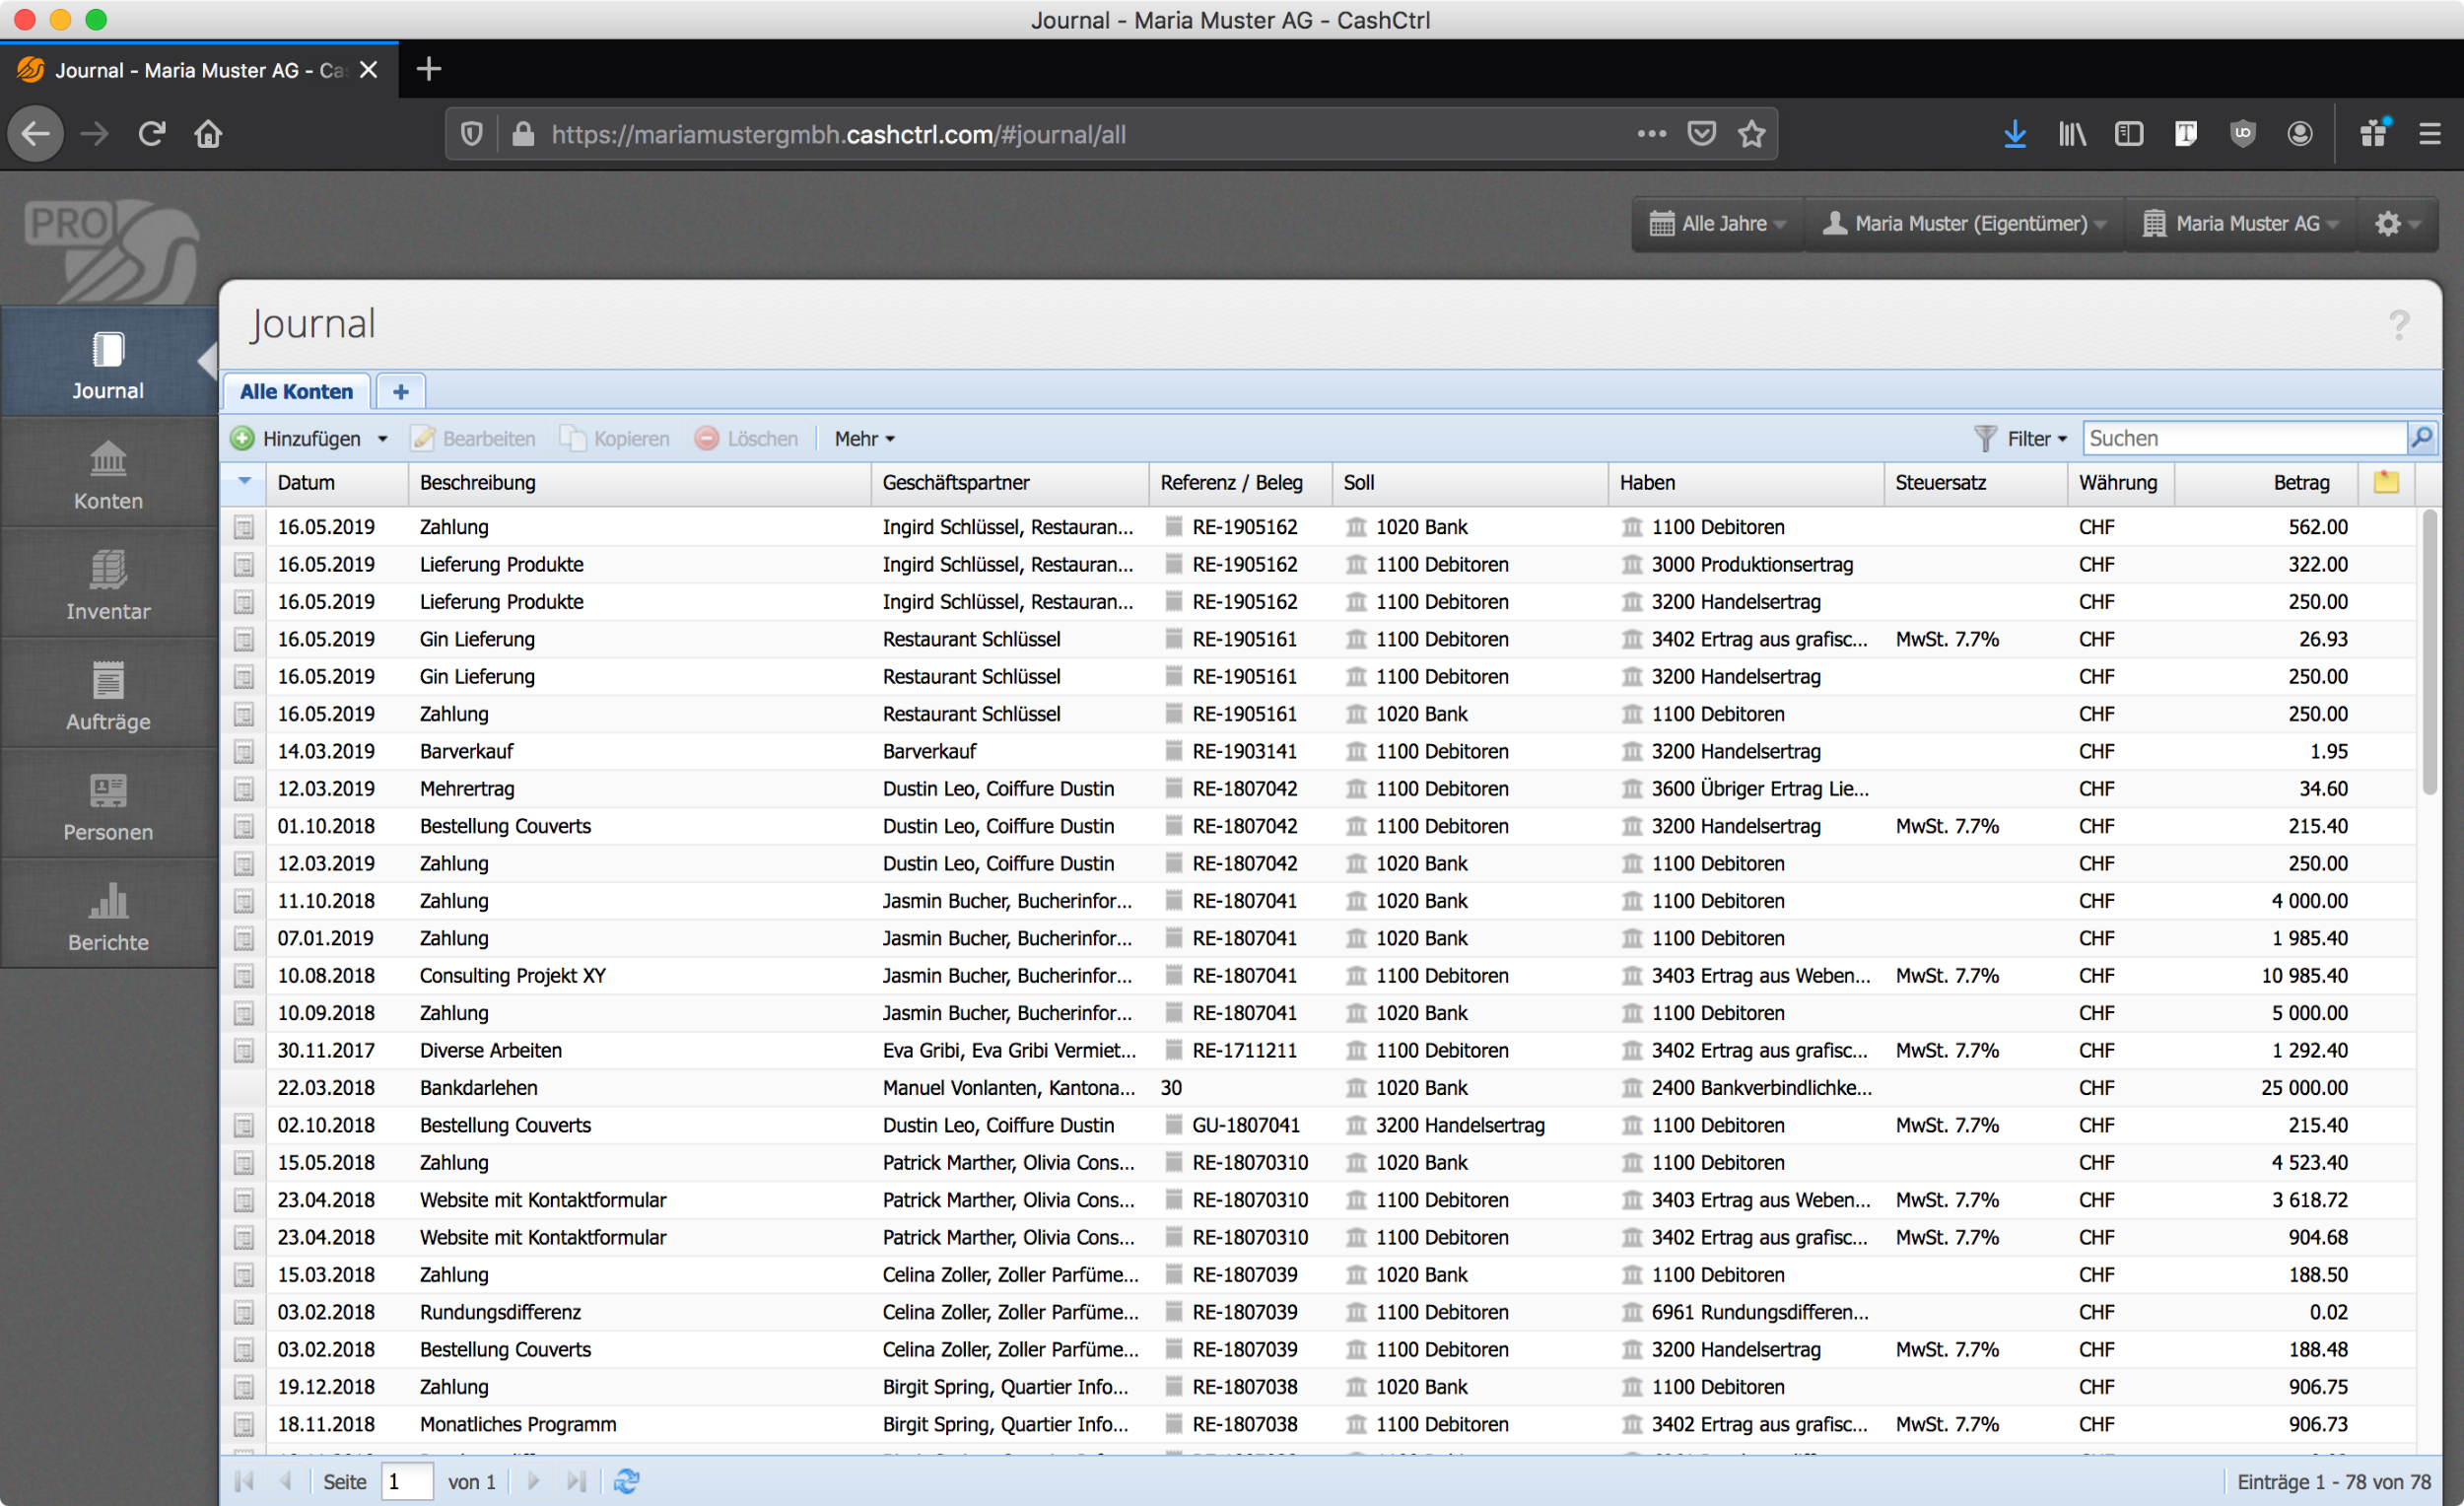Screen dimensions: 2464x1506
Task: Close the Journal browser tab
Action: 369,70
